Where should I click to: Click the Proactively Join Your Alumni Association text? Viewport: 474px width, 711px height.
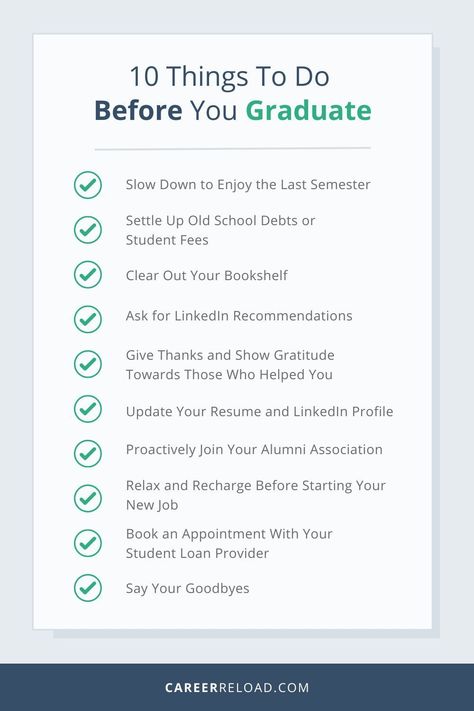[x=254, y=450]
